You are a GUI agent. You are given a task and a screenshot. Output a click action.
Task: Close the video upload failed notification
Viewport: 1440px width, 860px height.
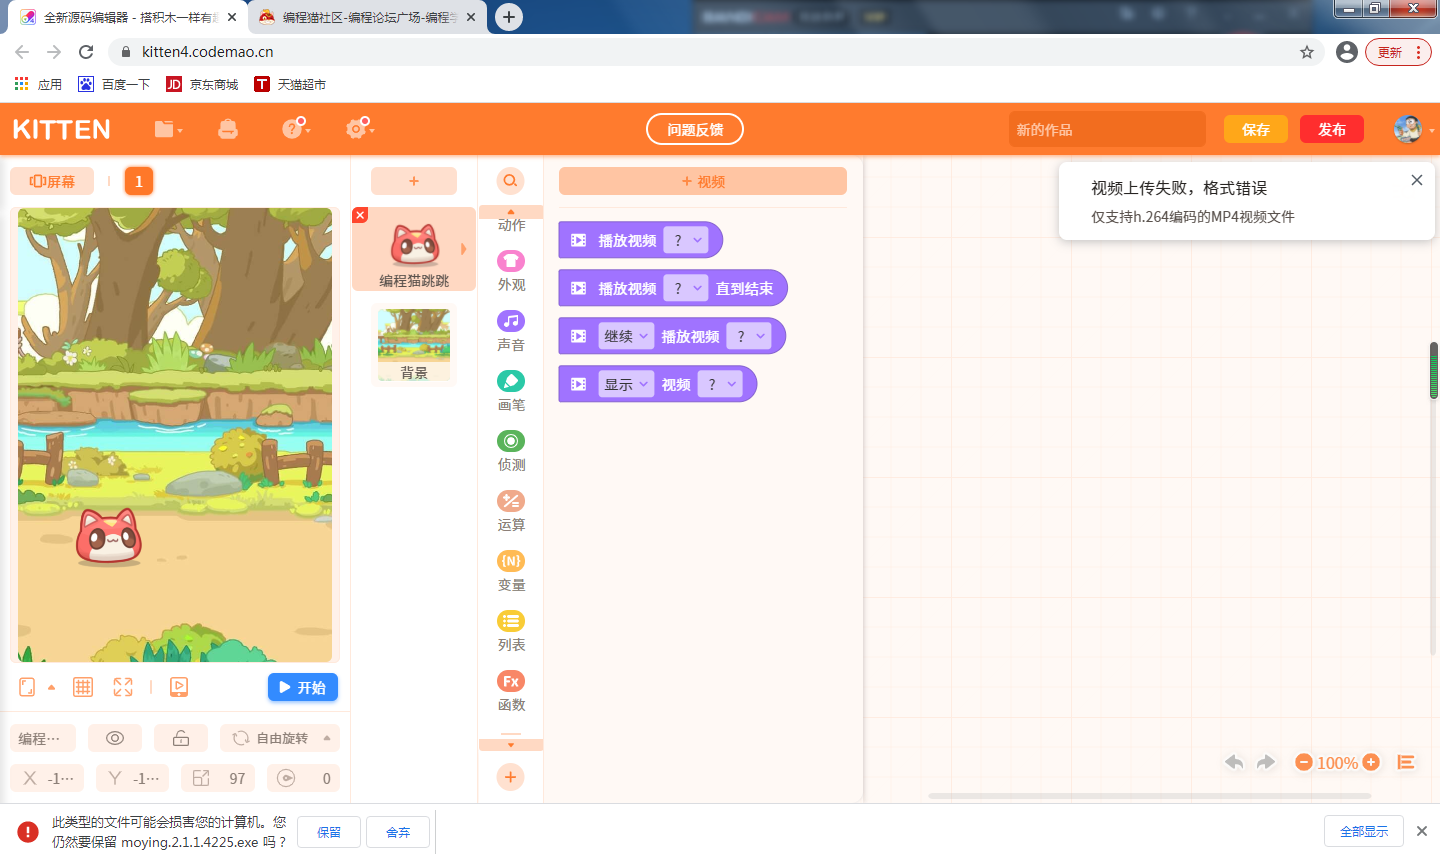pyautogui.click(x=1416, y=180)
